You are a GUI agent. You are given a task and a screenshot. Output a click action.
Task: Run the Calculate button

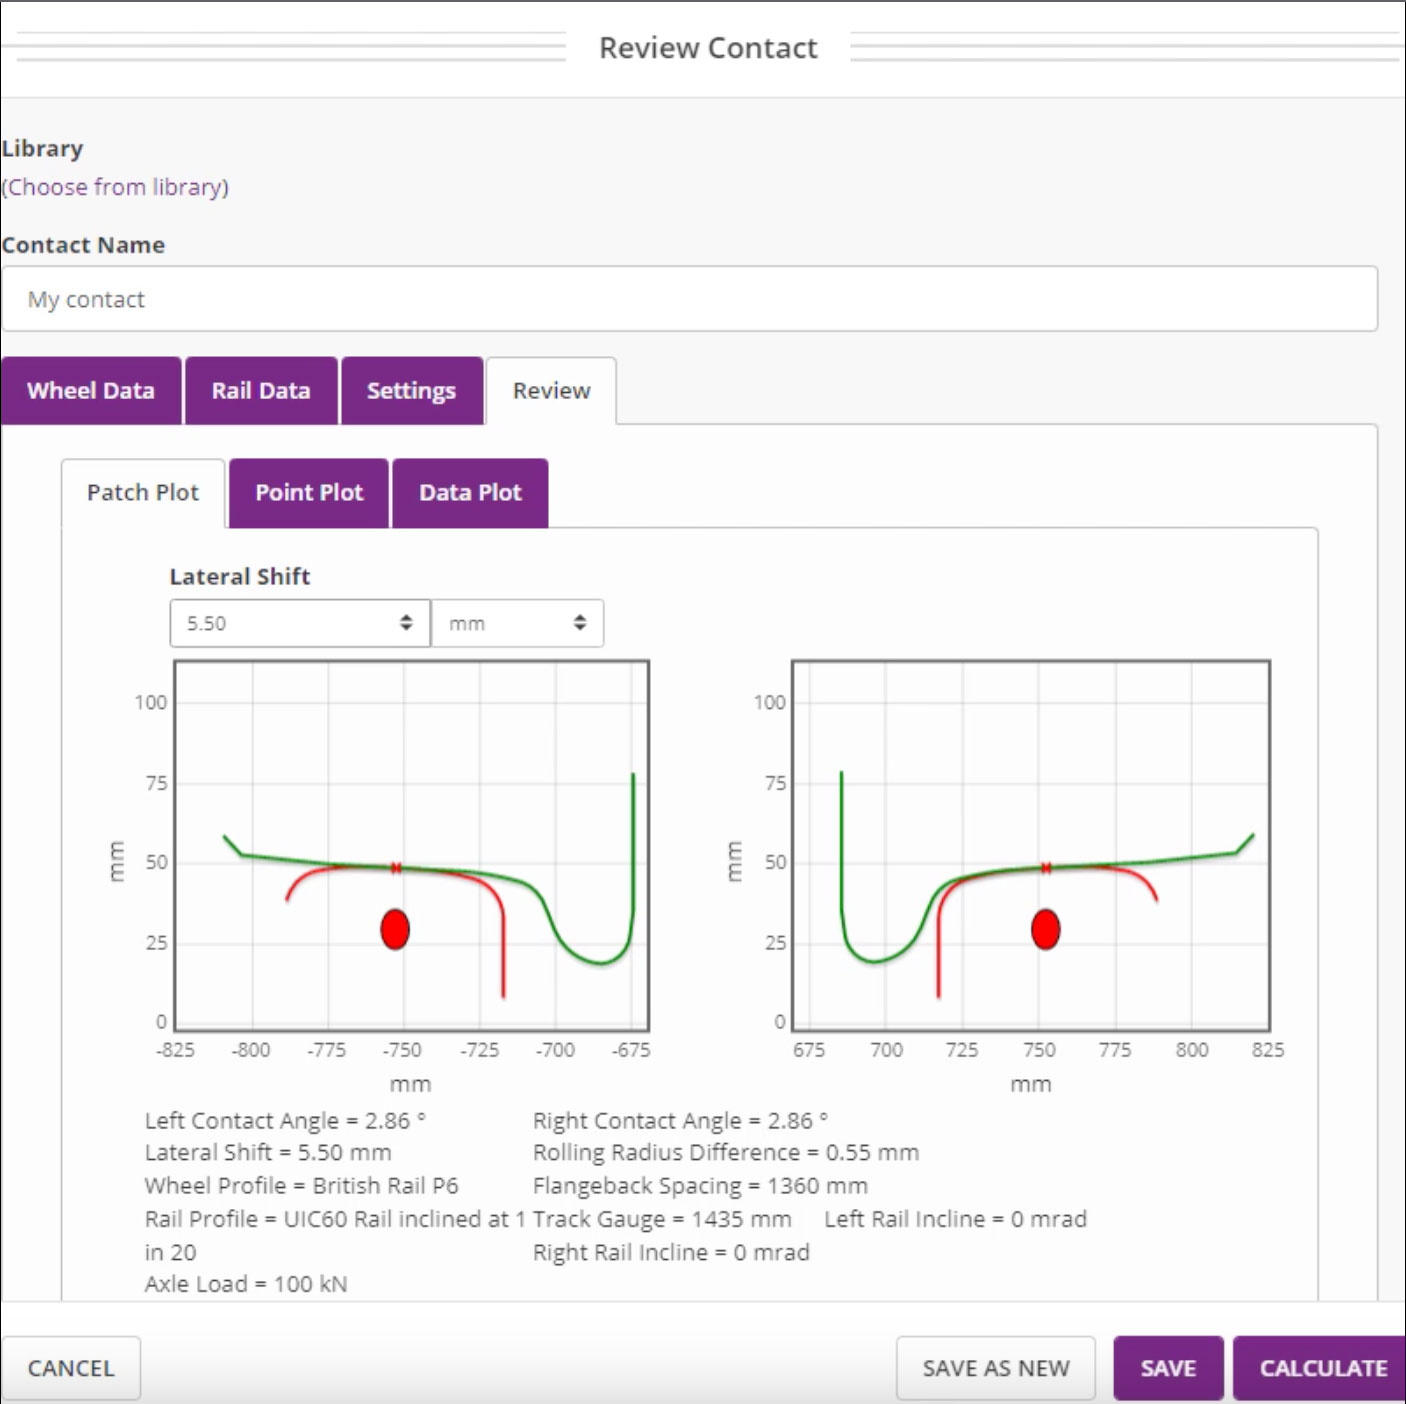(1322, 1368)
